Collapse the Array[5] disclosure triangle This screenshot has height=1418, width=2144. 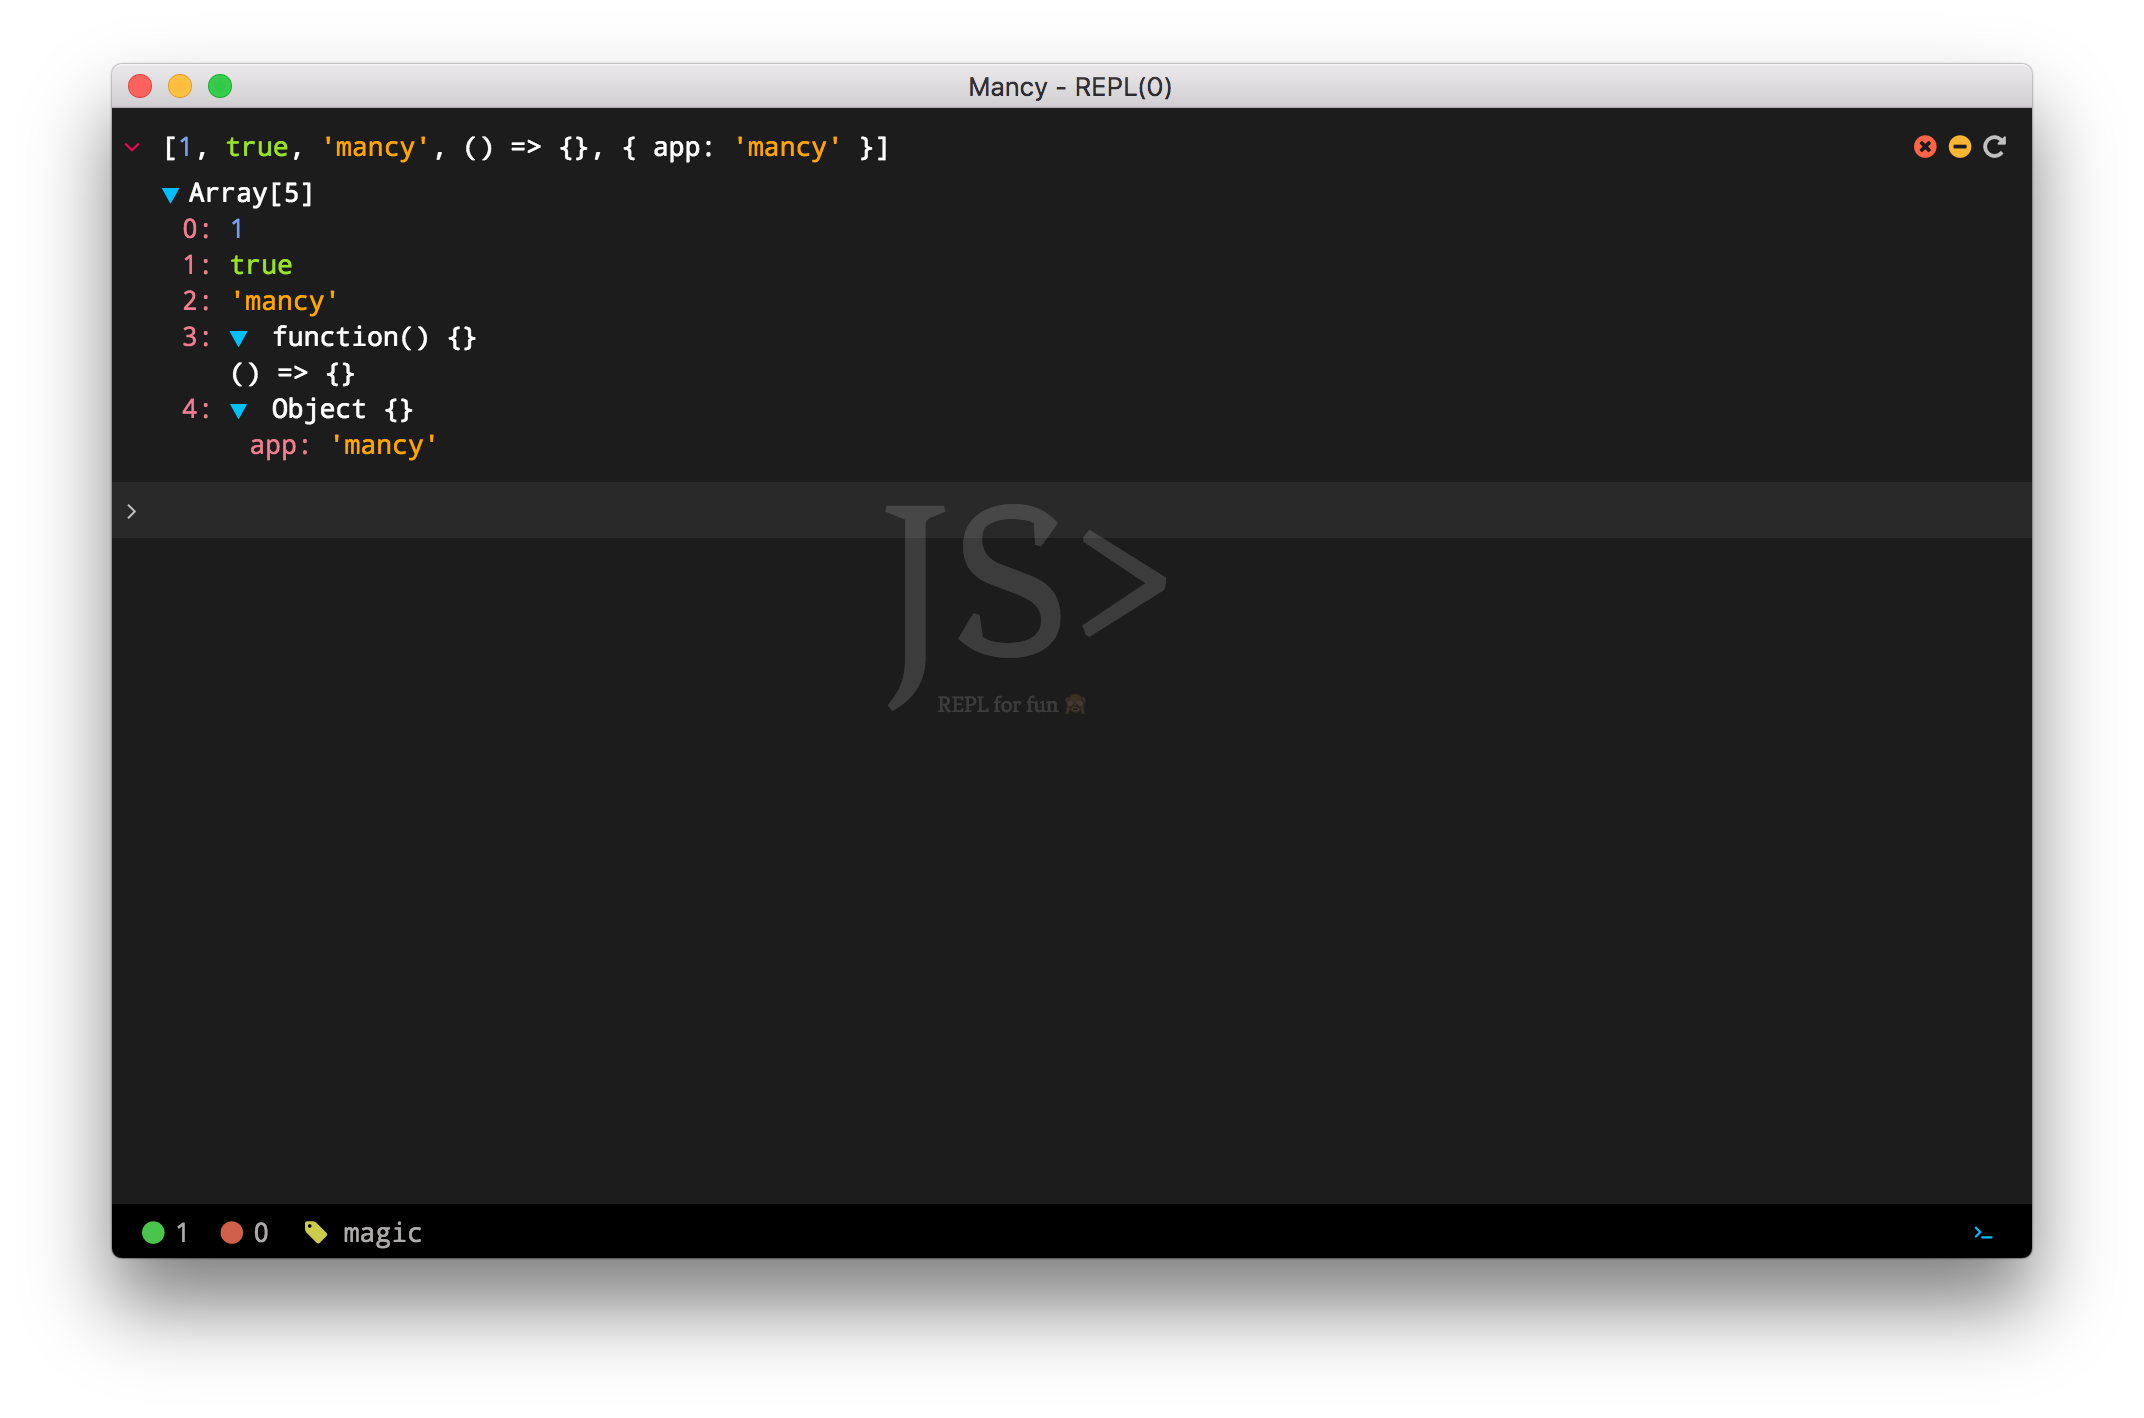[x=170, y=194]
